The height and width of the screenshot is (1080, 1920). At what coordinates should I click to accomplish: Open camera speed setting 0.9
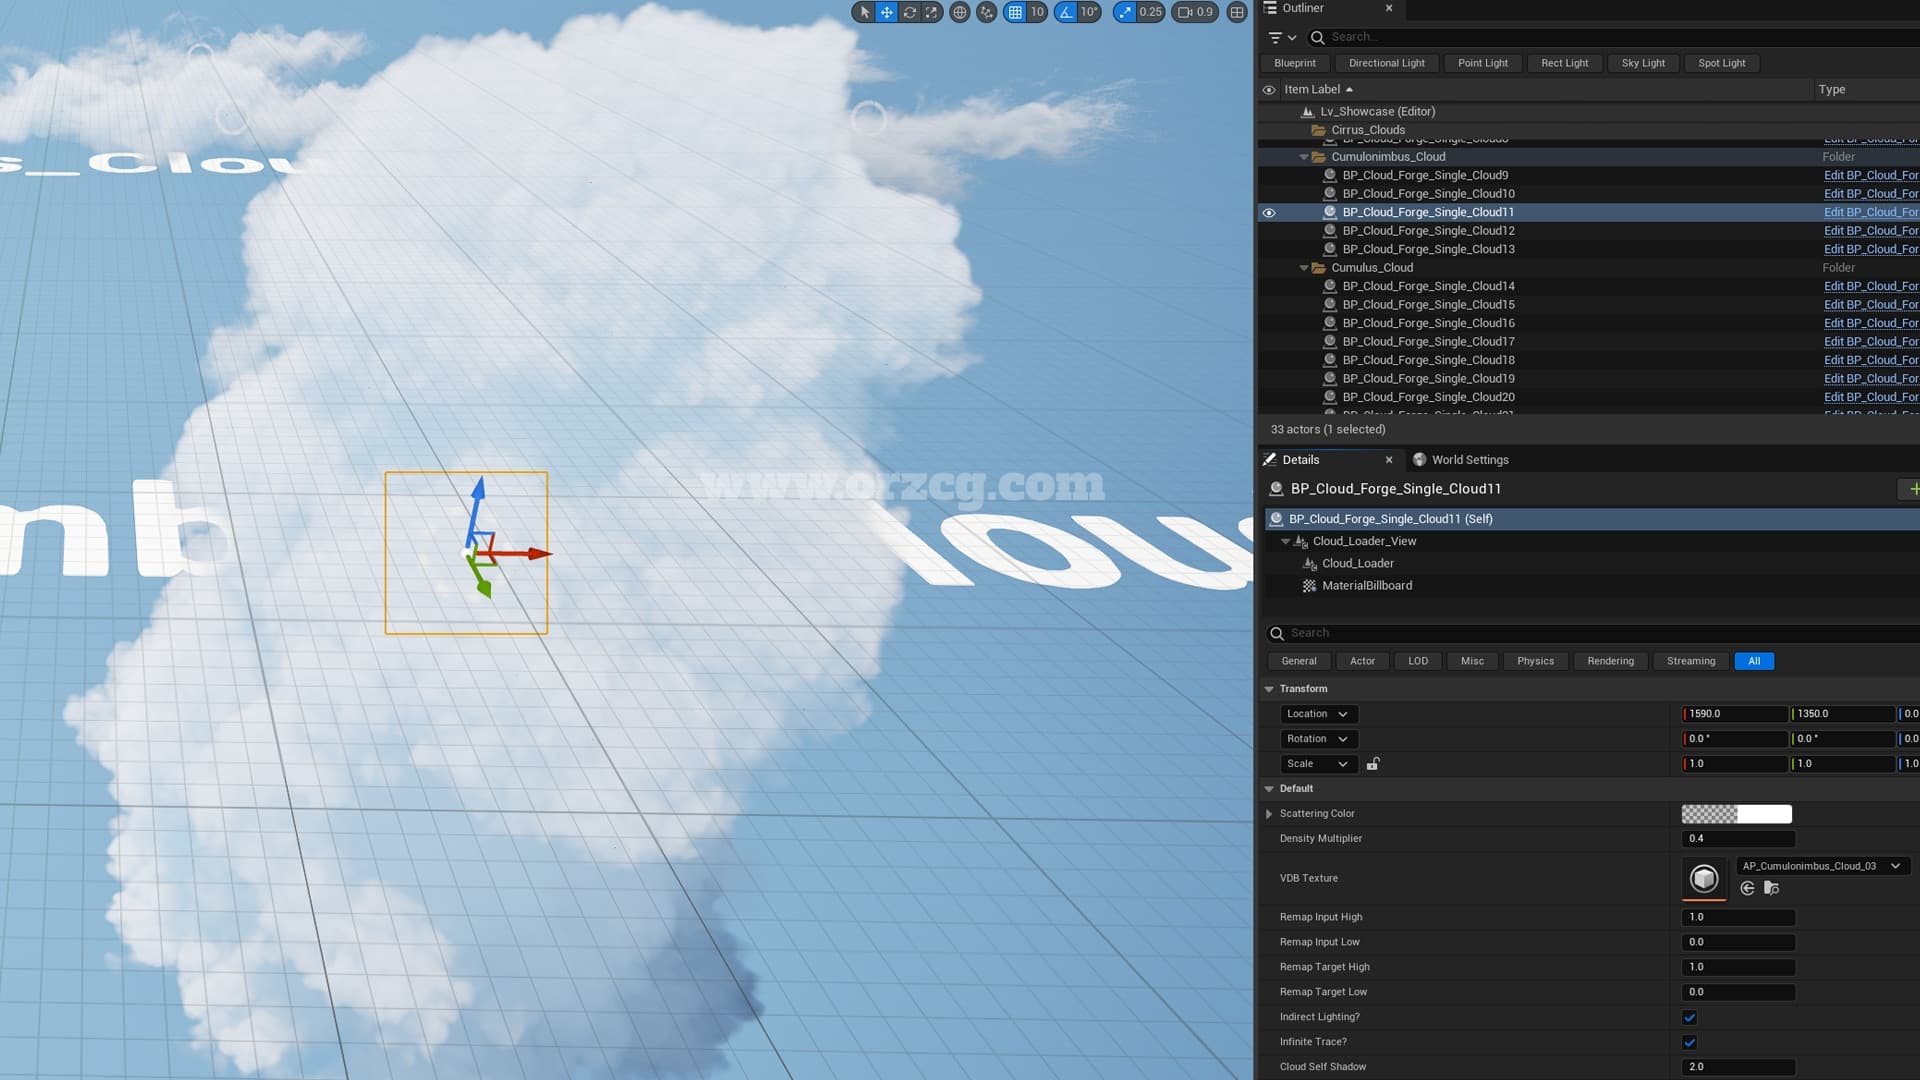click(1195, 12)
